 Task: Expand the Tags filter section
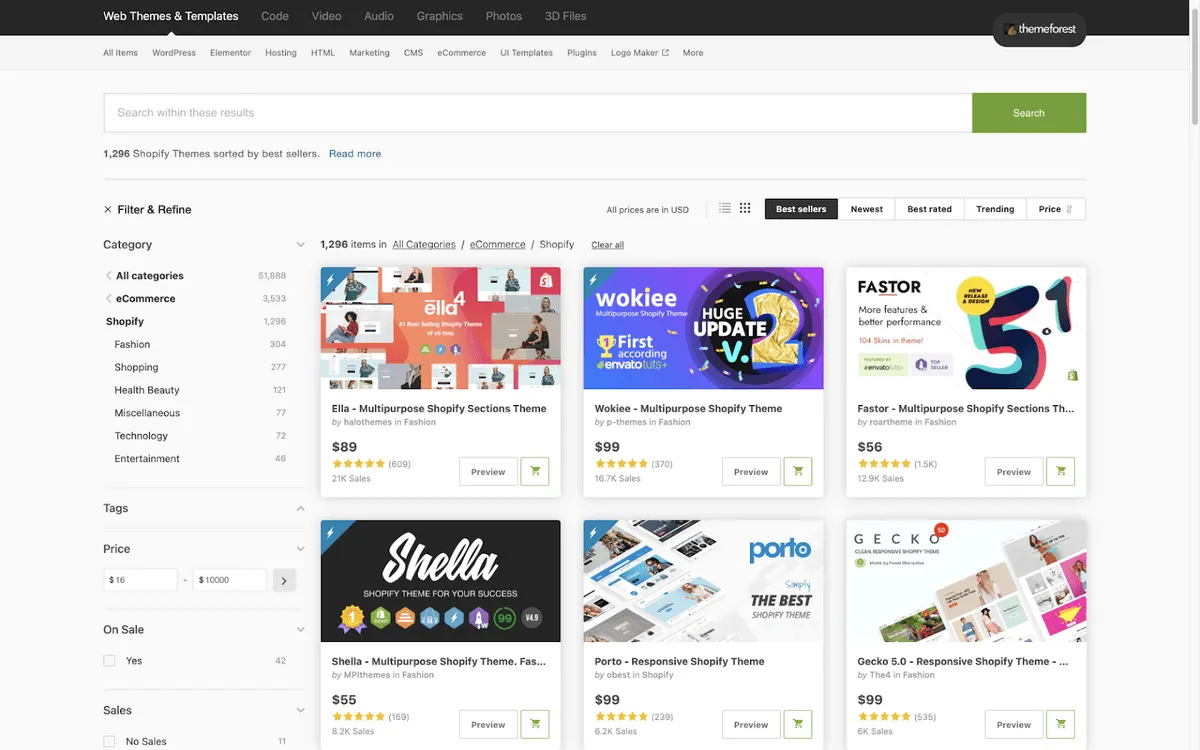[x=300, y=509]
